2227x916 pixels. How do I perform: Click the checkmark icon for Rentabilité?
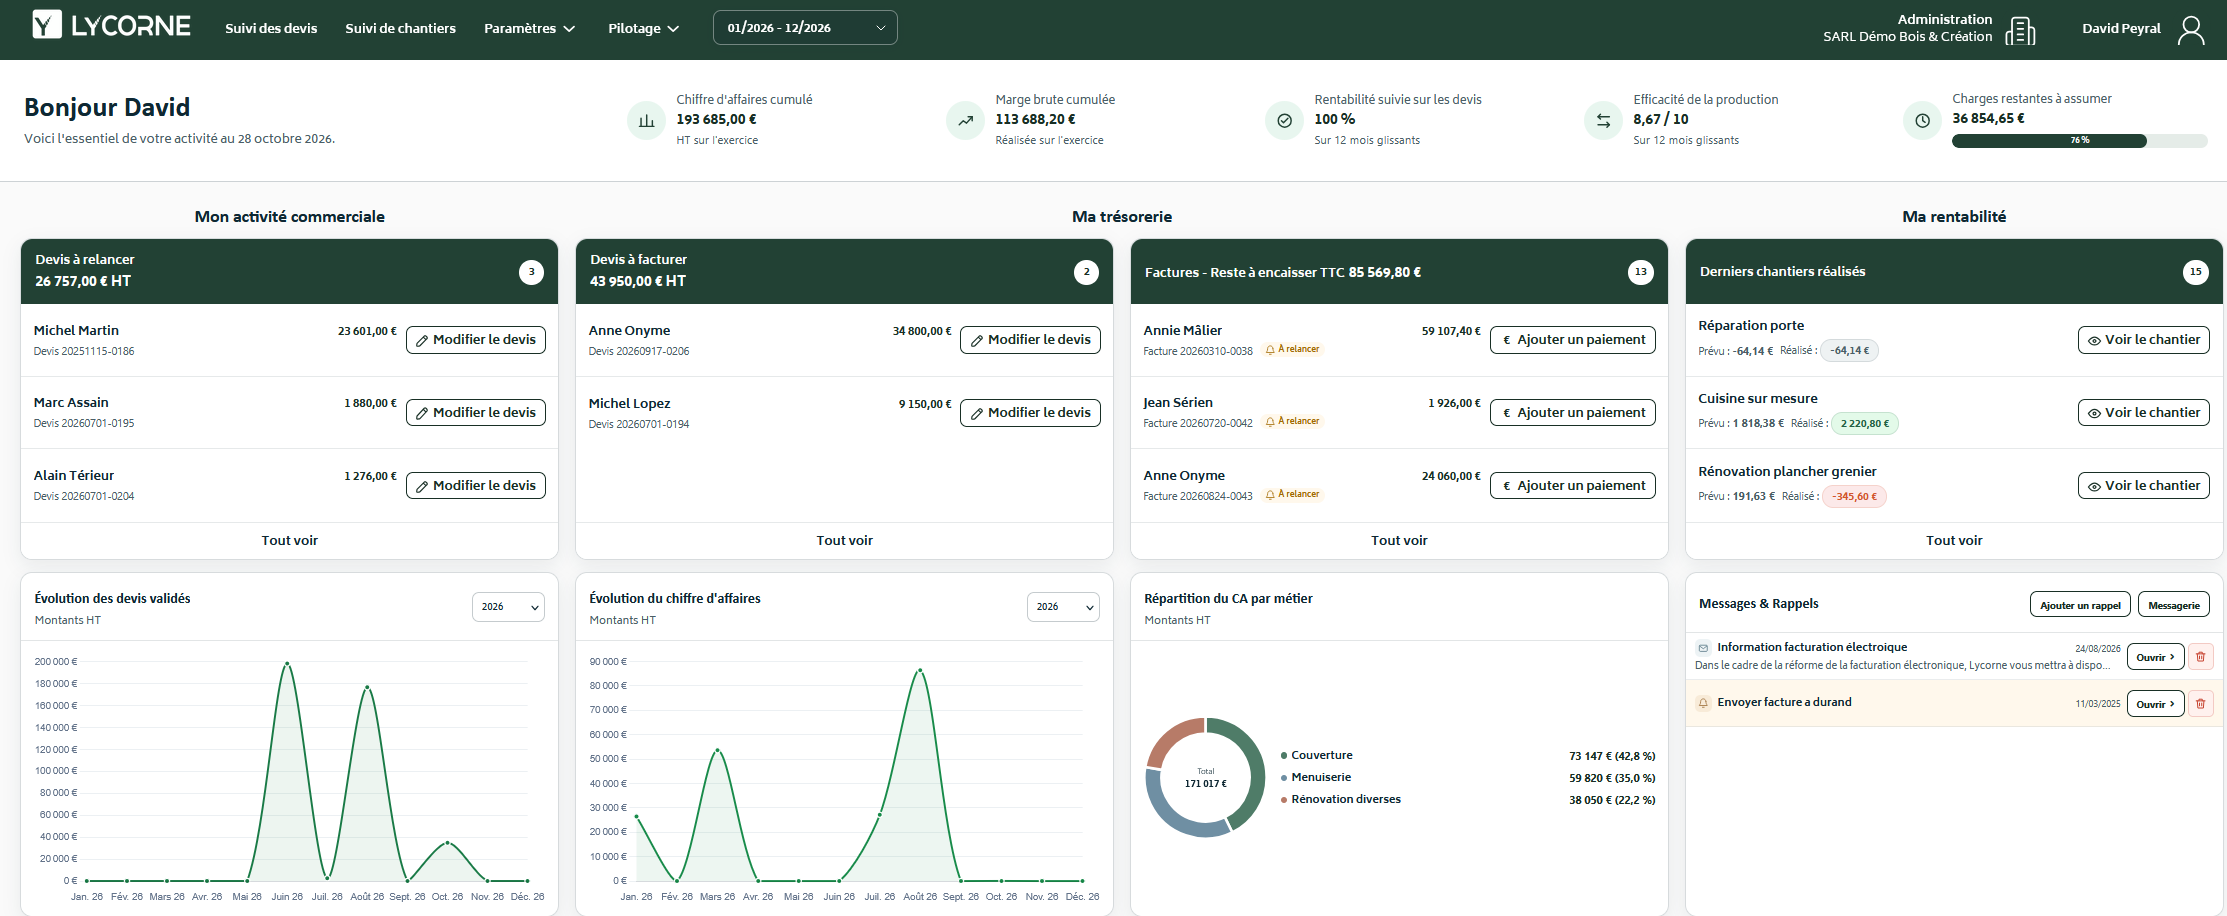click(x=1284, y=121)
